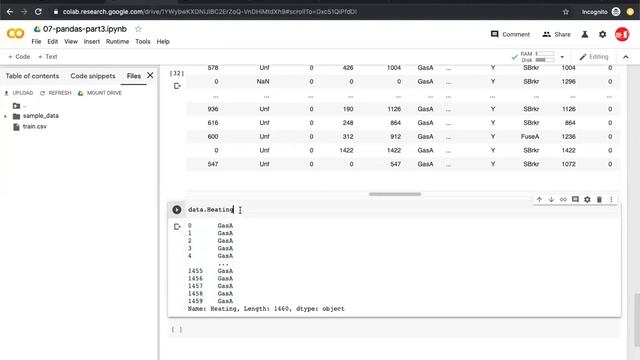640x360 pixels.
Task: Go forward in browser history
Action: [24, 12]
